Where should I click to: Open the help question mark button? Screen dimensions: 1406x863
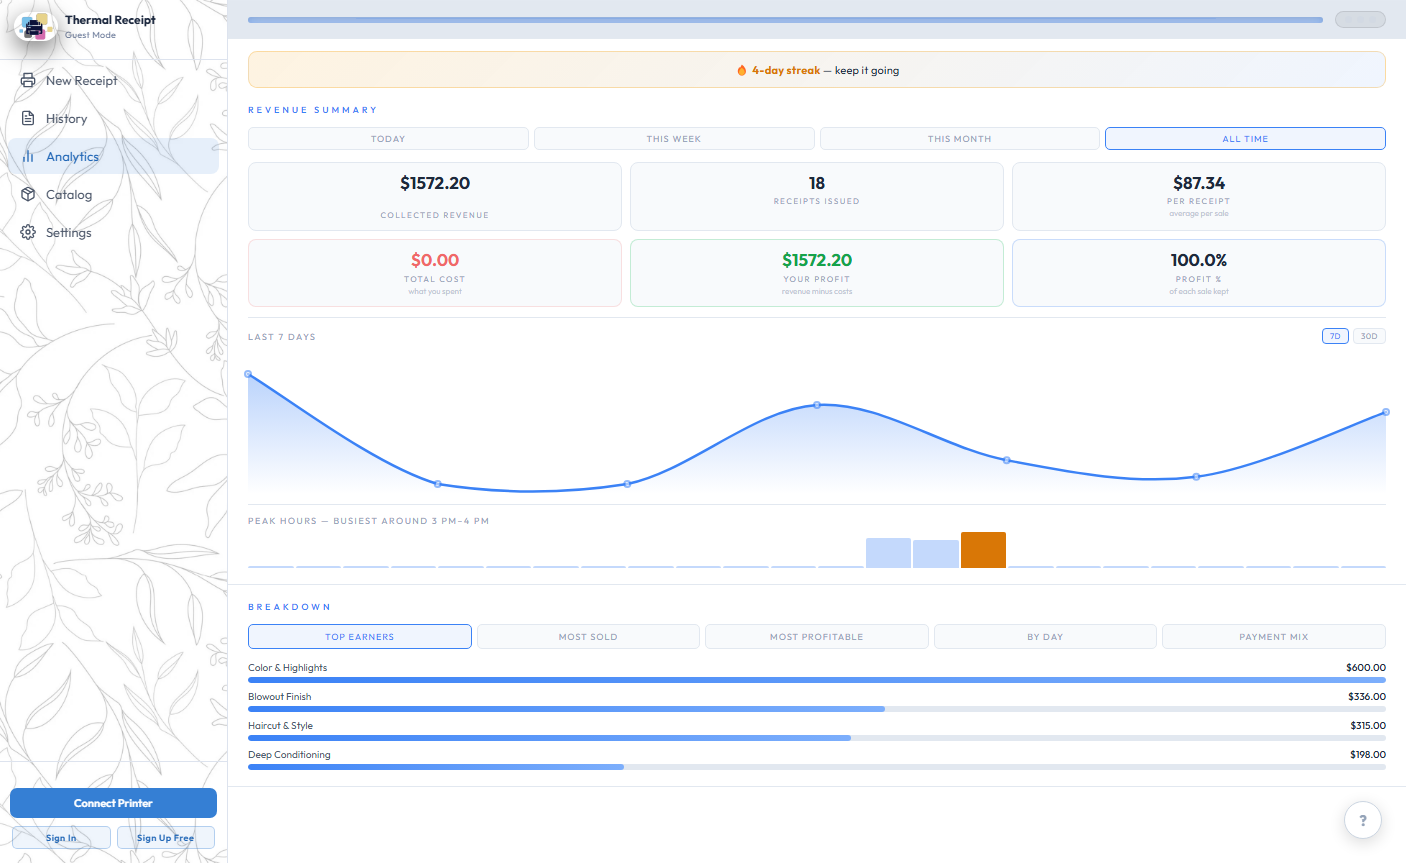[x=1362, y=820]
